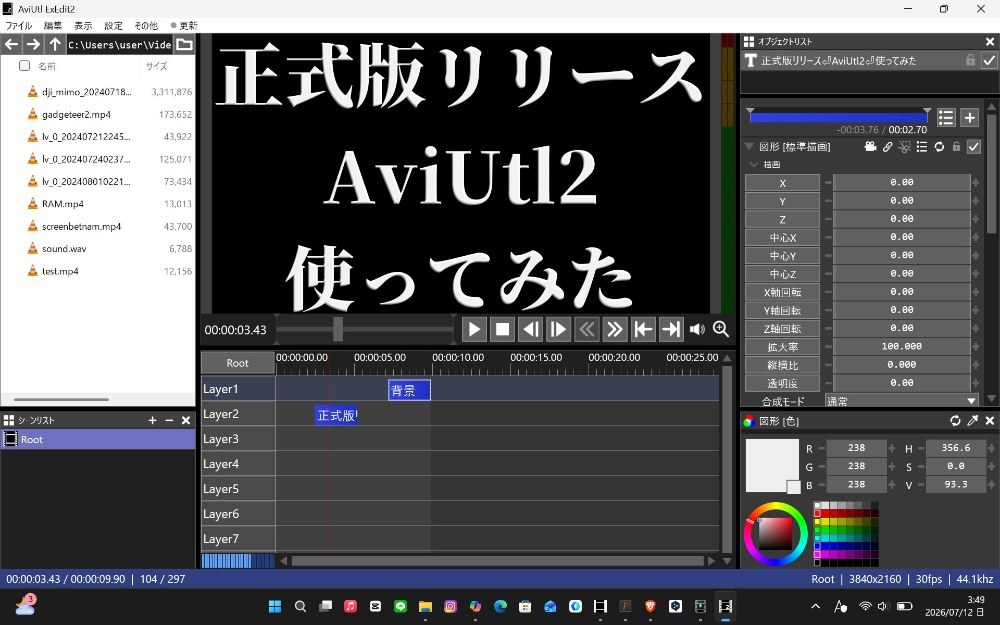Remove a scene with the minus icon
Viewport: 1000px width, 625px height.
point(169,420)
